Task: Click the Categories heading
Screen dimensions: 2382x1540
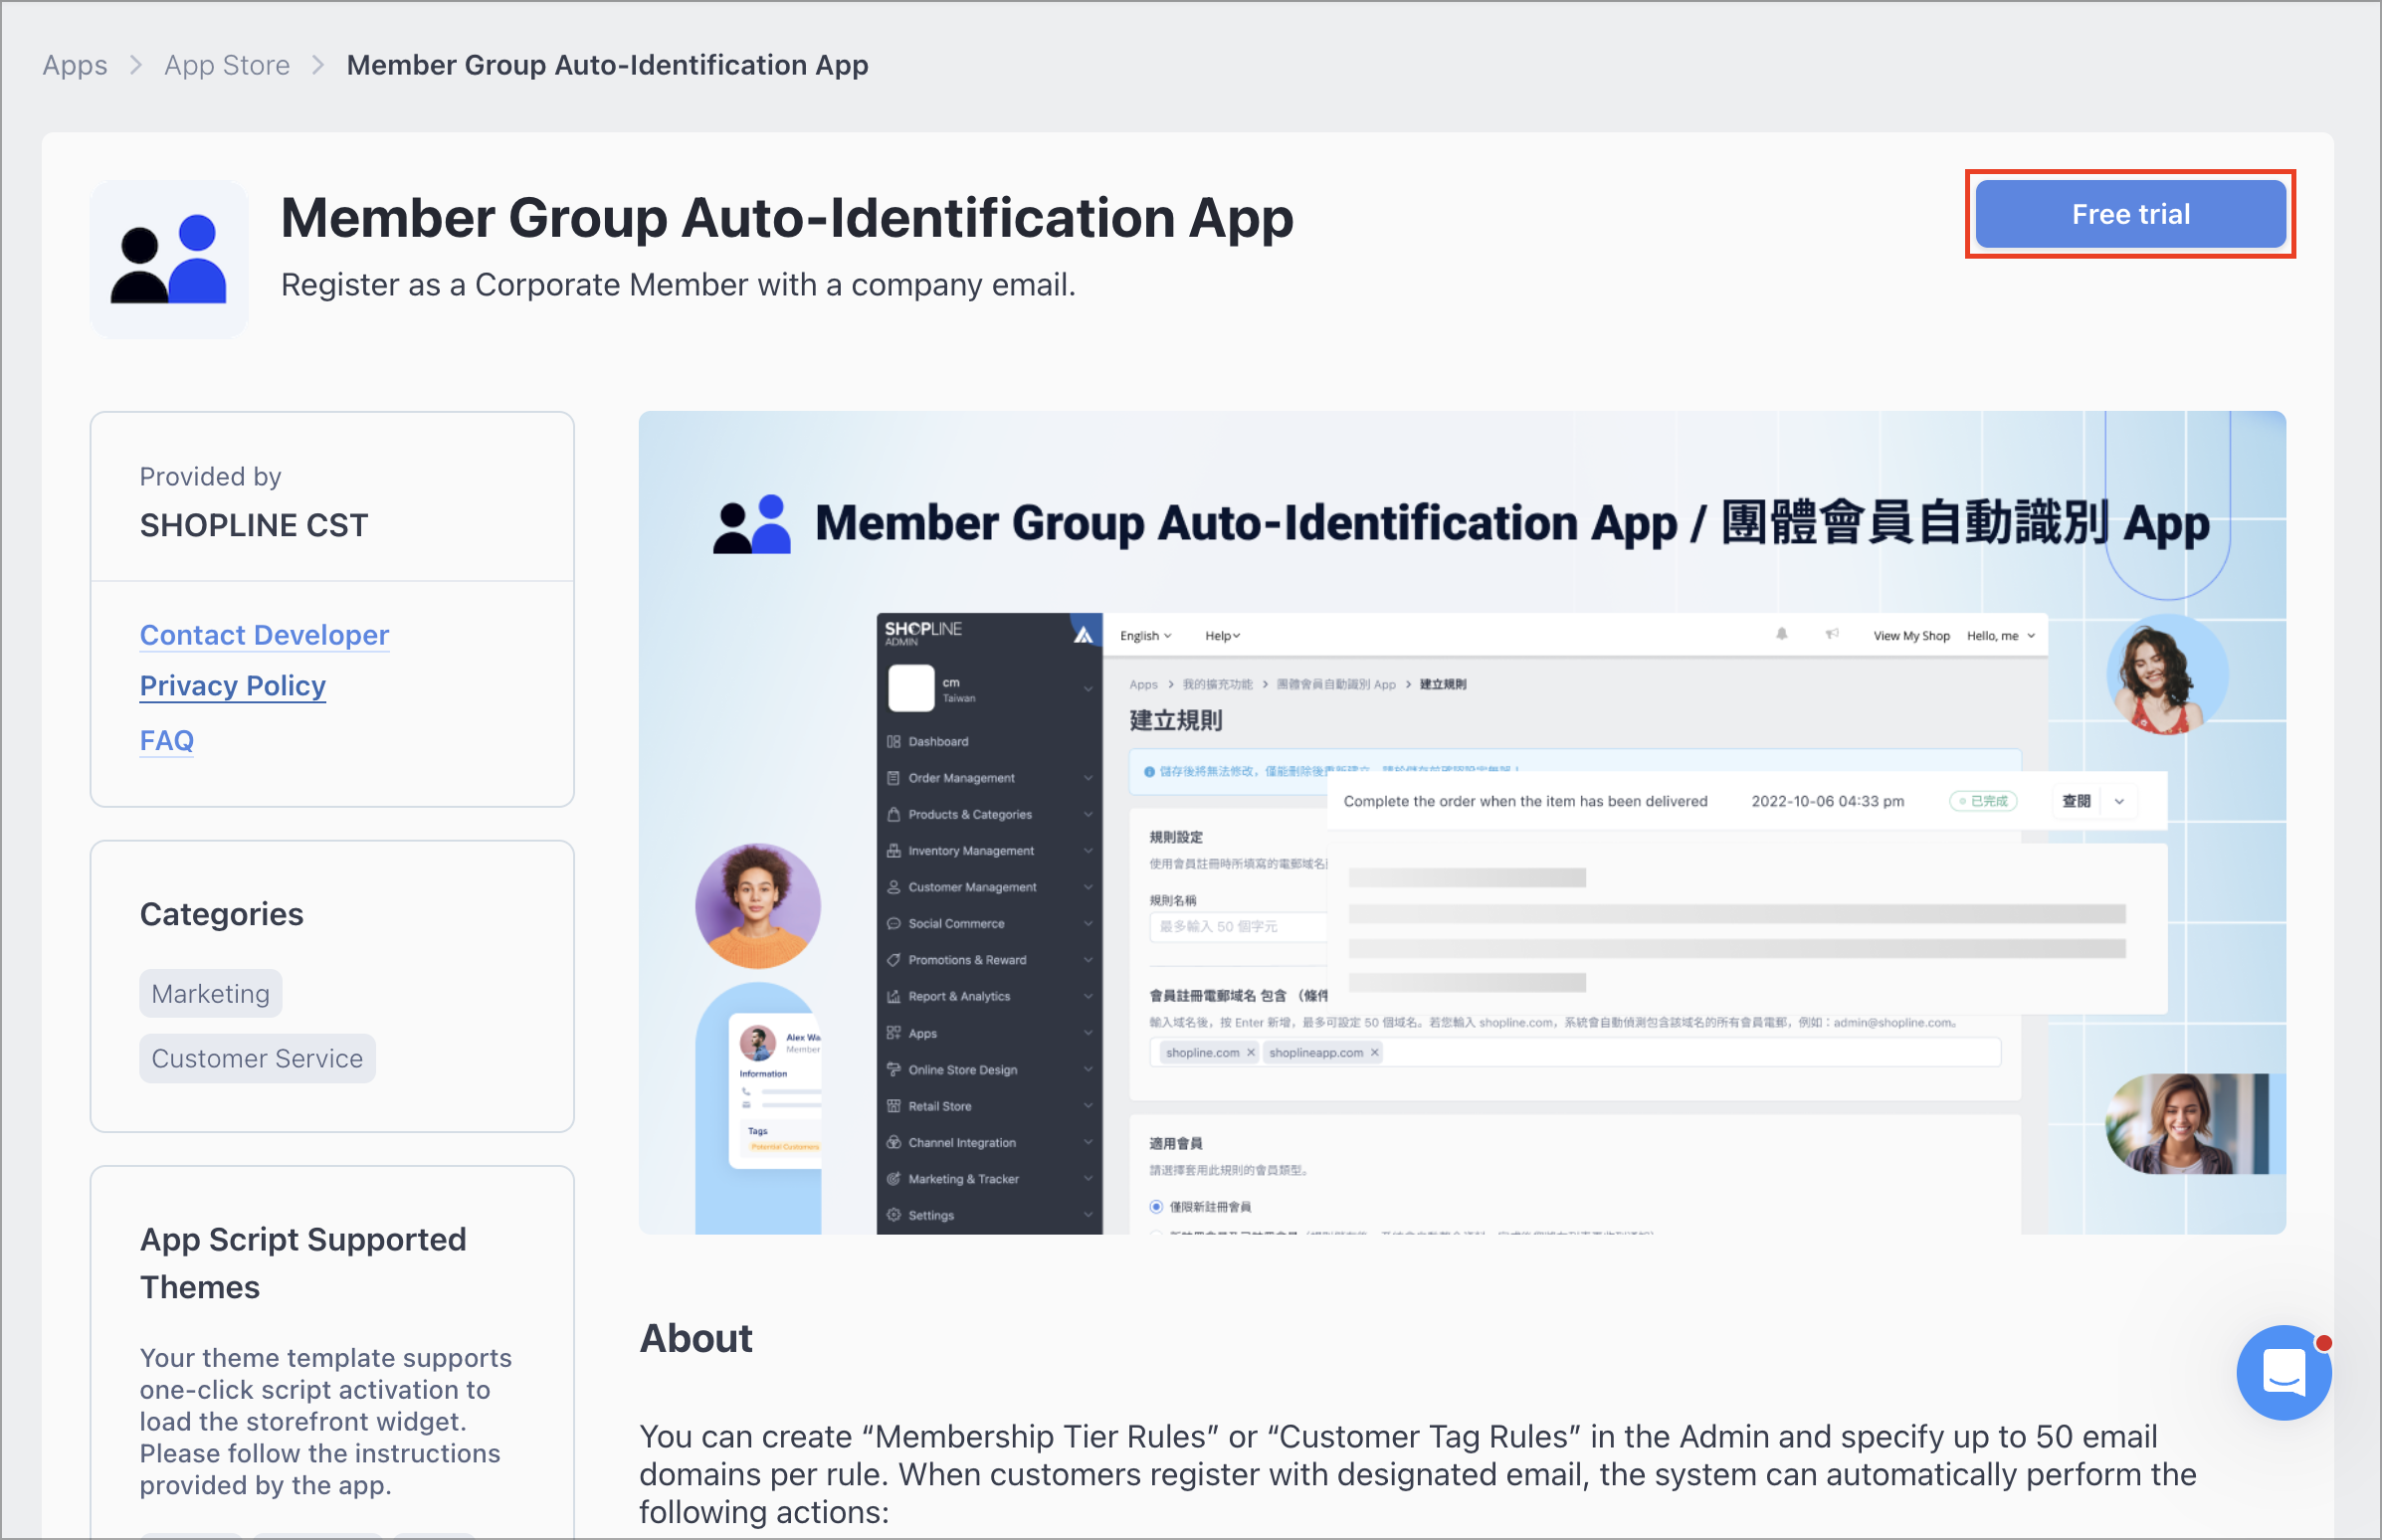Action: [x=222, y=914]
